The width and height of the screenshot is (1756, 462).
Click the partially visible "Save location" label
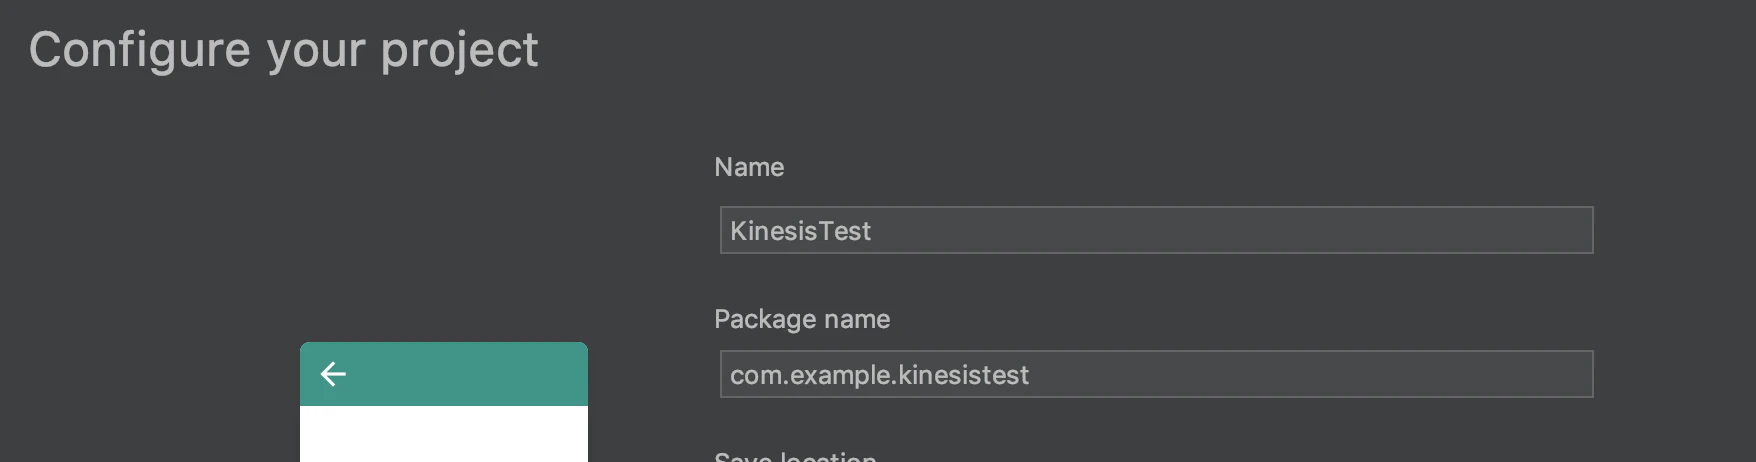795,455
